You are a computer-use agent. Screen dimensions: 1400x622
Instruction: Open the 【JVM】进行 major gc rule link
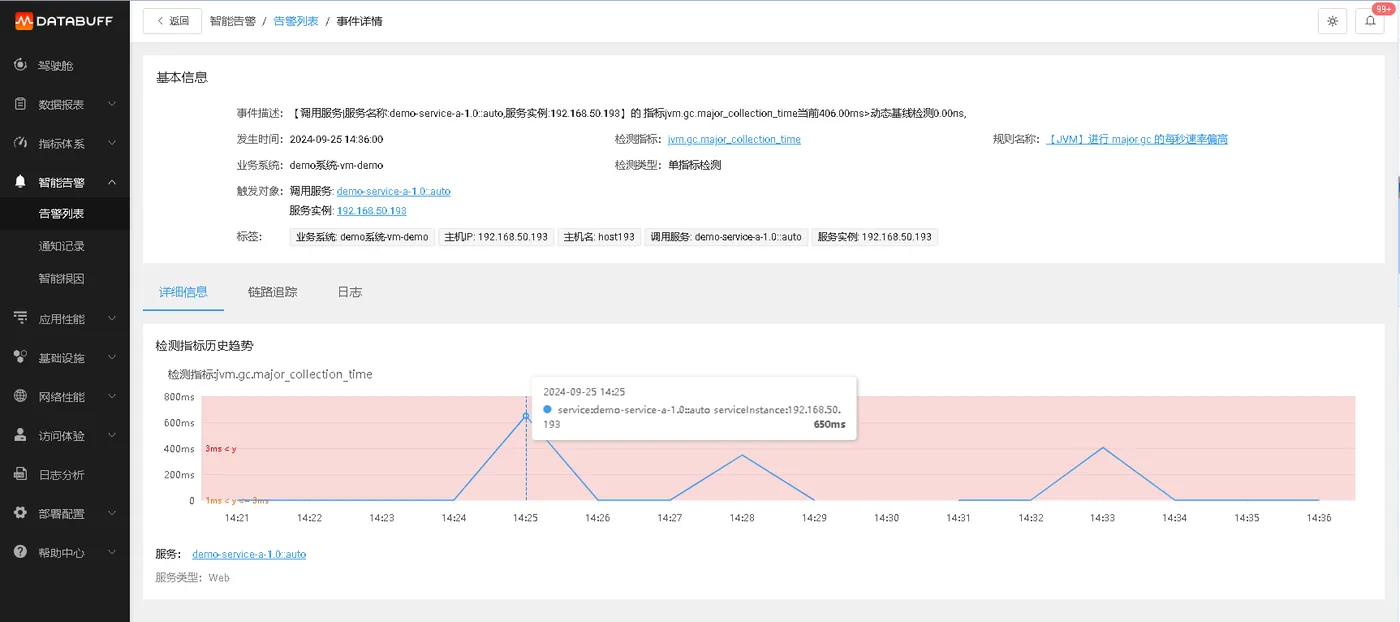[x=1137, y=140]
